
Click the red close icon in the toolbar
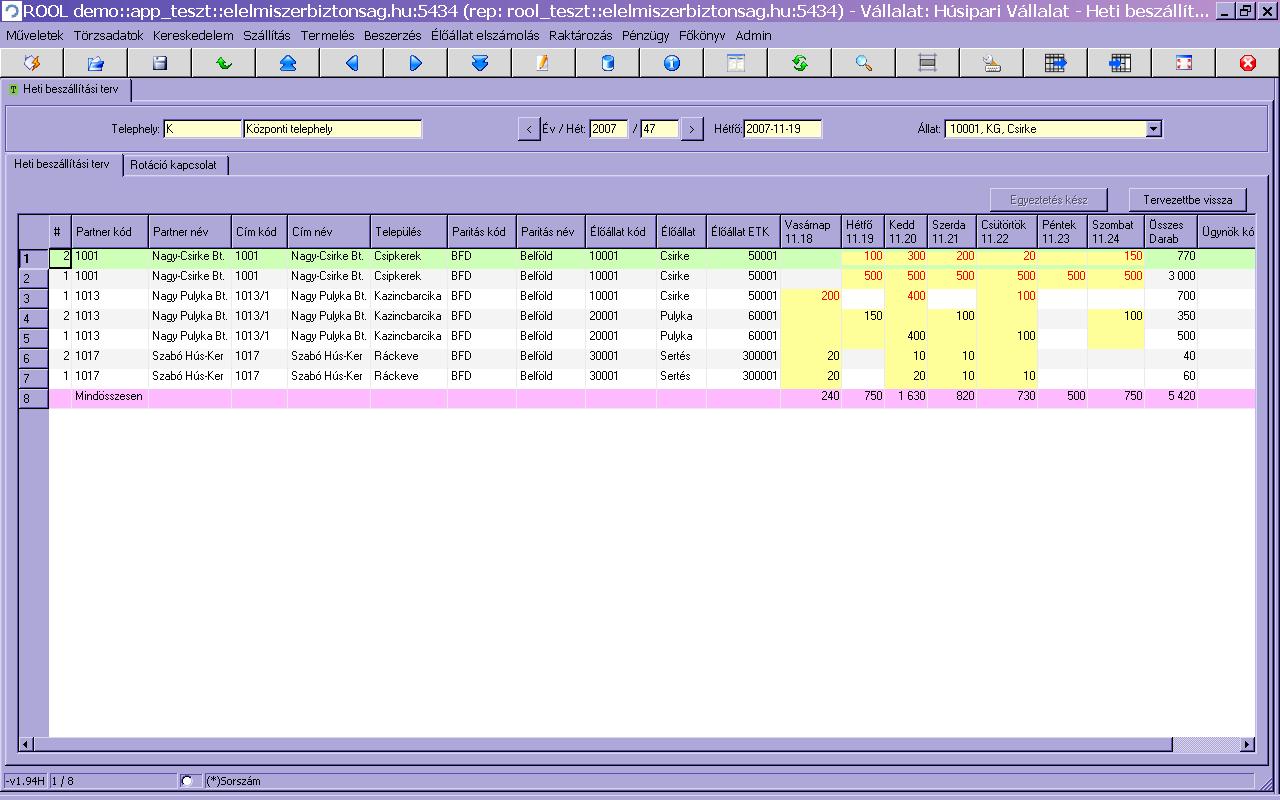pos(1247,63)
